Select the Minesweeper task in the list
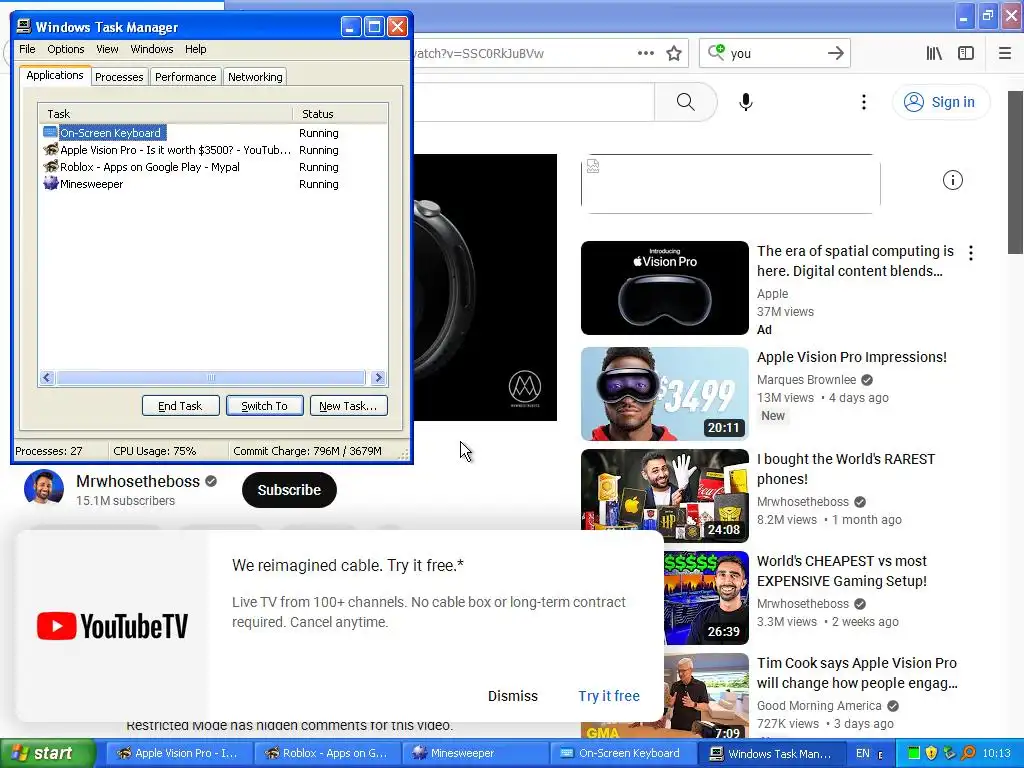1024x768 pixels. pos(213,184)
